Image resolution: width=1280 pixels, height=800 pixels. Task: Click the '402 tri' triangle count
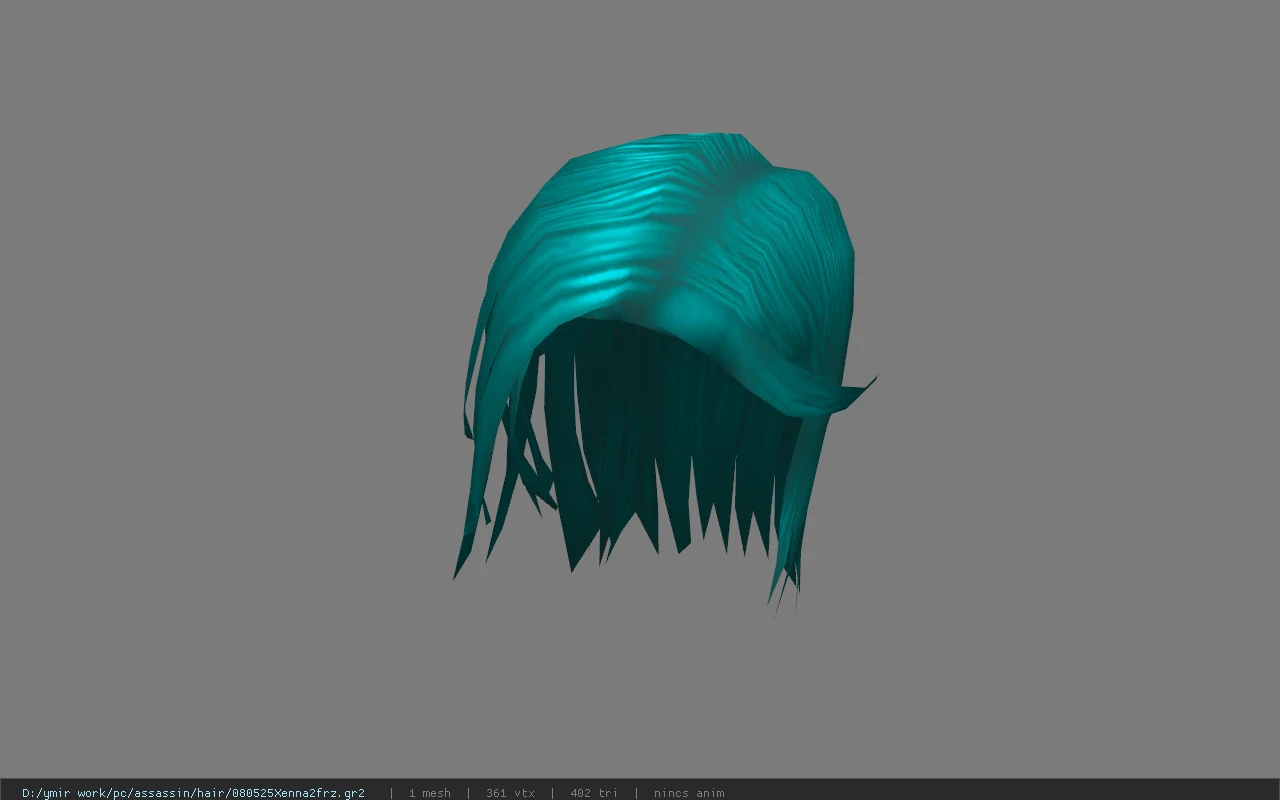click(x=594, y=793)
